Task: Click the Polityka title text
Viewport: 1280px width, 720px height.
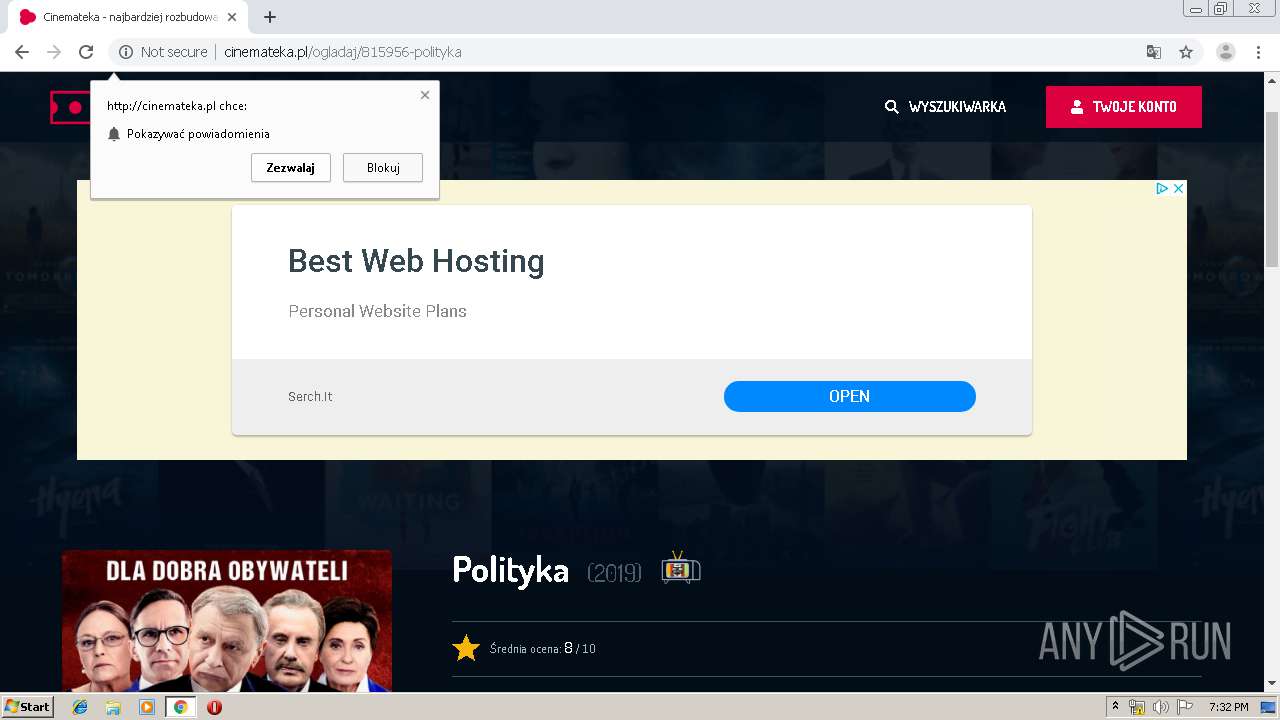Action: coord(510,570)
